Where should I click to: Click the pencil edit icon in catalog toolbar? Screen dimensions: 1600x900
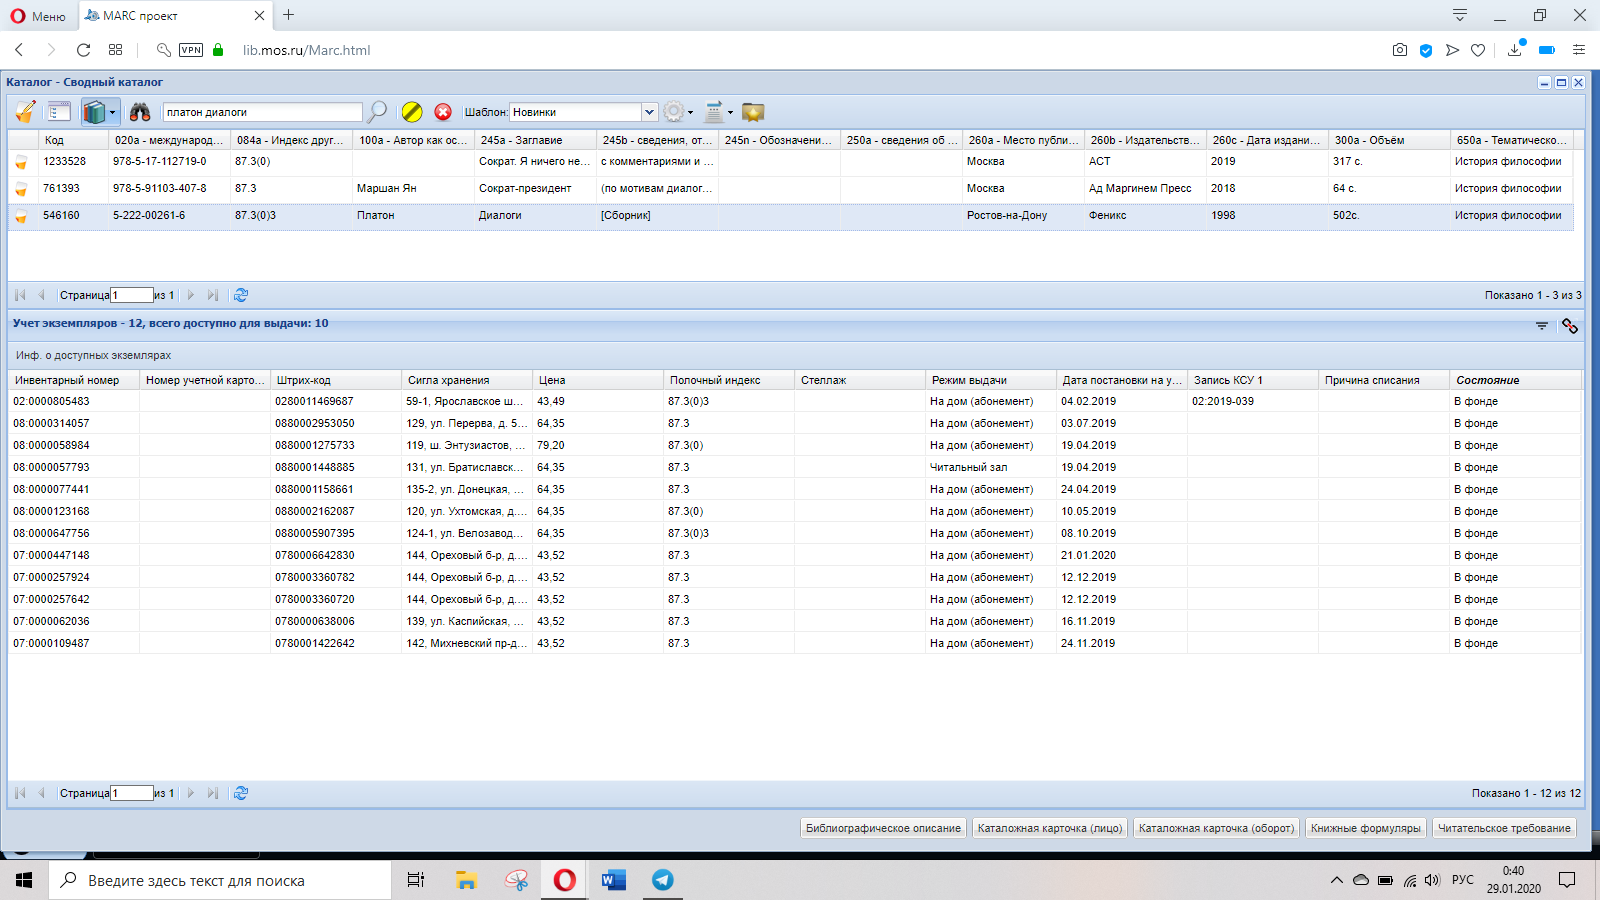25,112
